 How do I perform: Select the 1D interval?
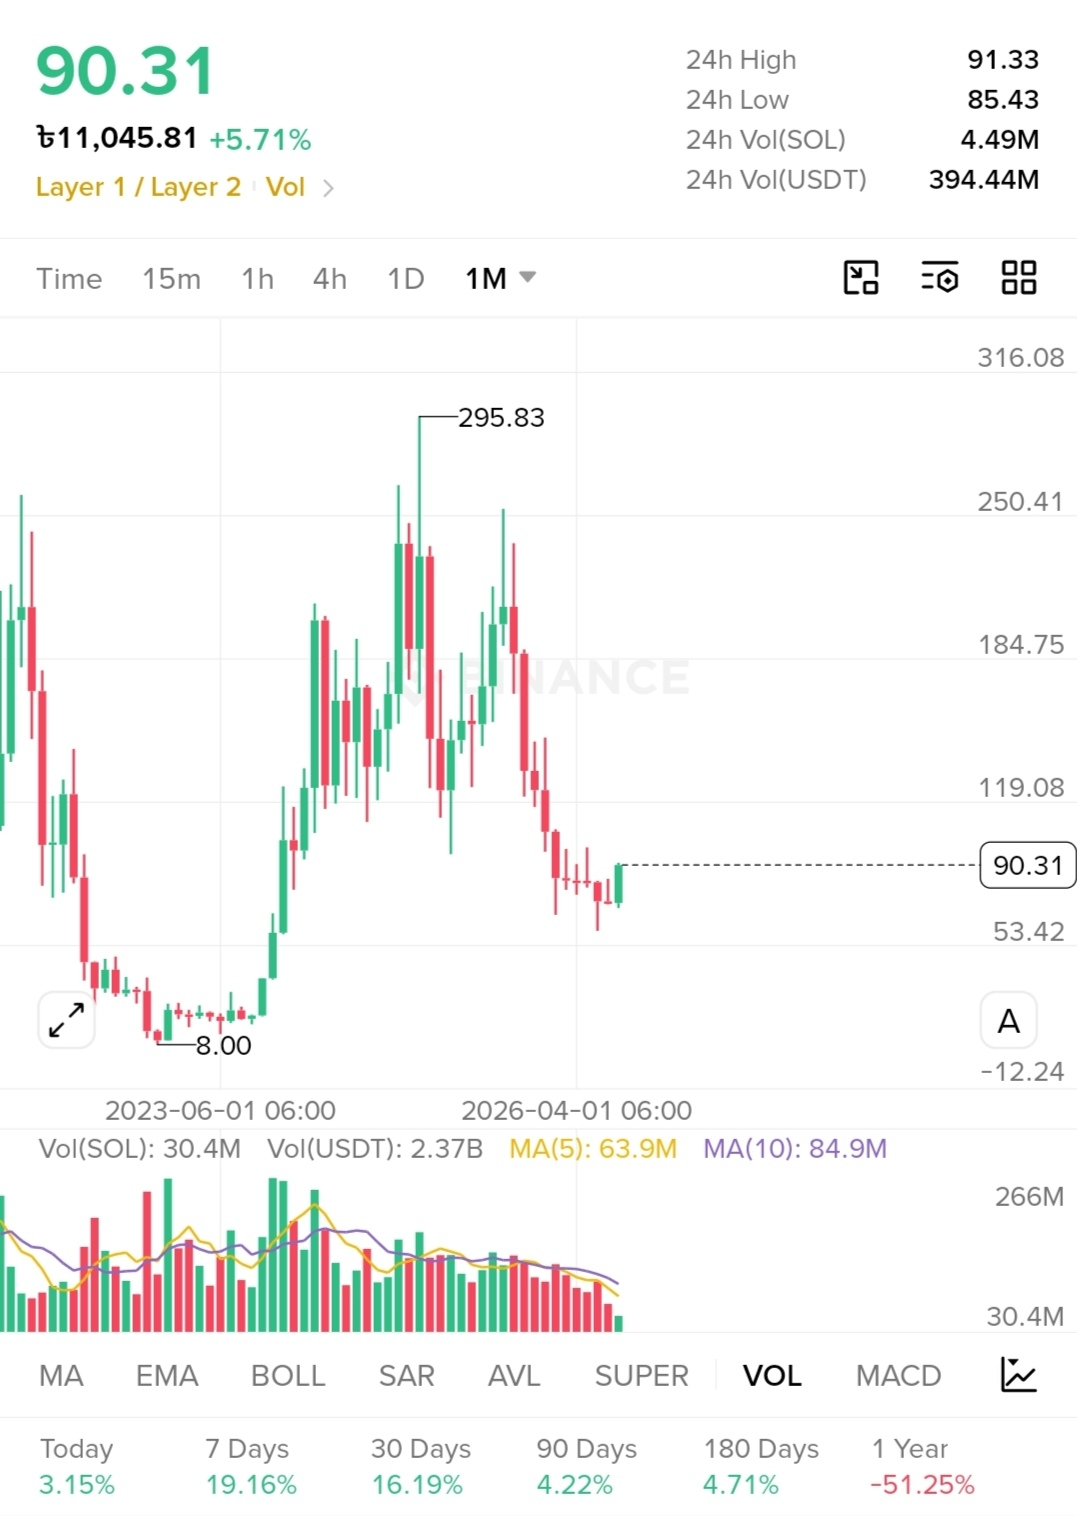pyautogui.click(x=406, y=279)
